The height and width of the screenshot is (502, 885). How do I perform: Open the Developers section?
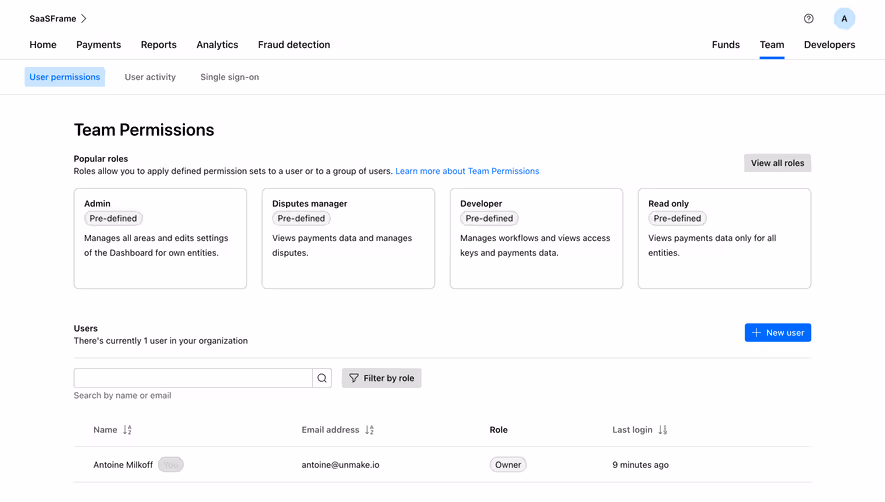[830, 45]
